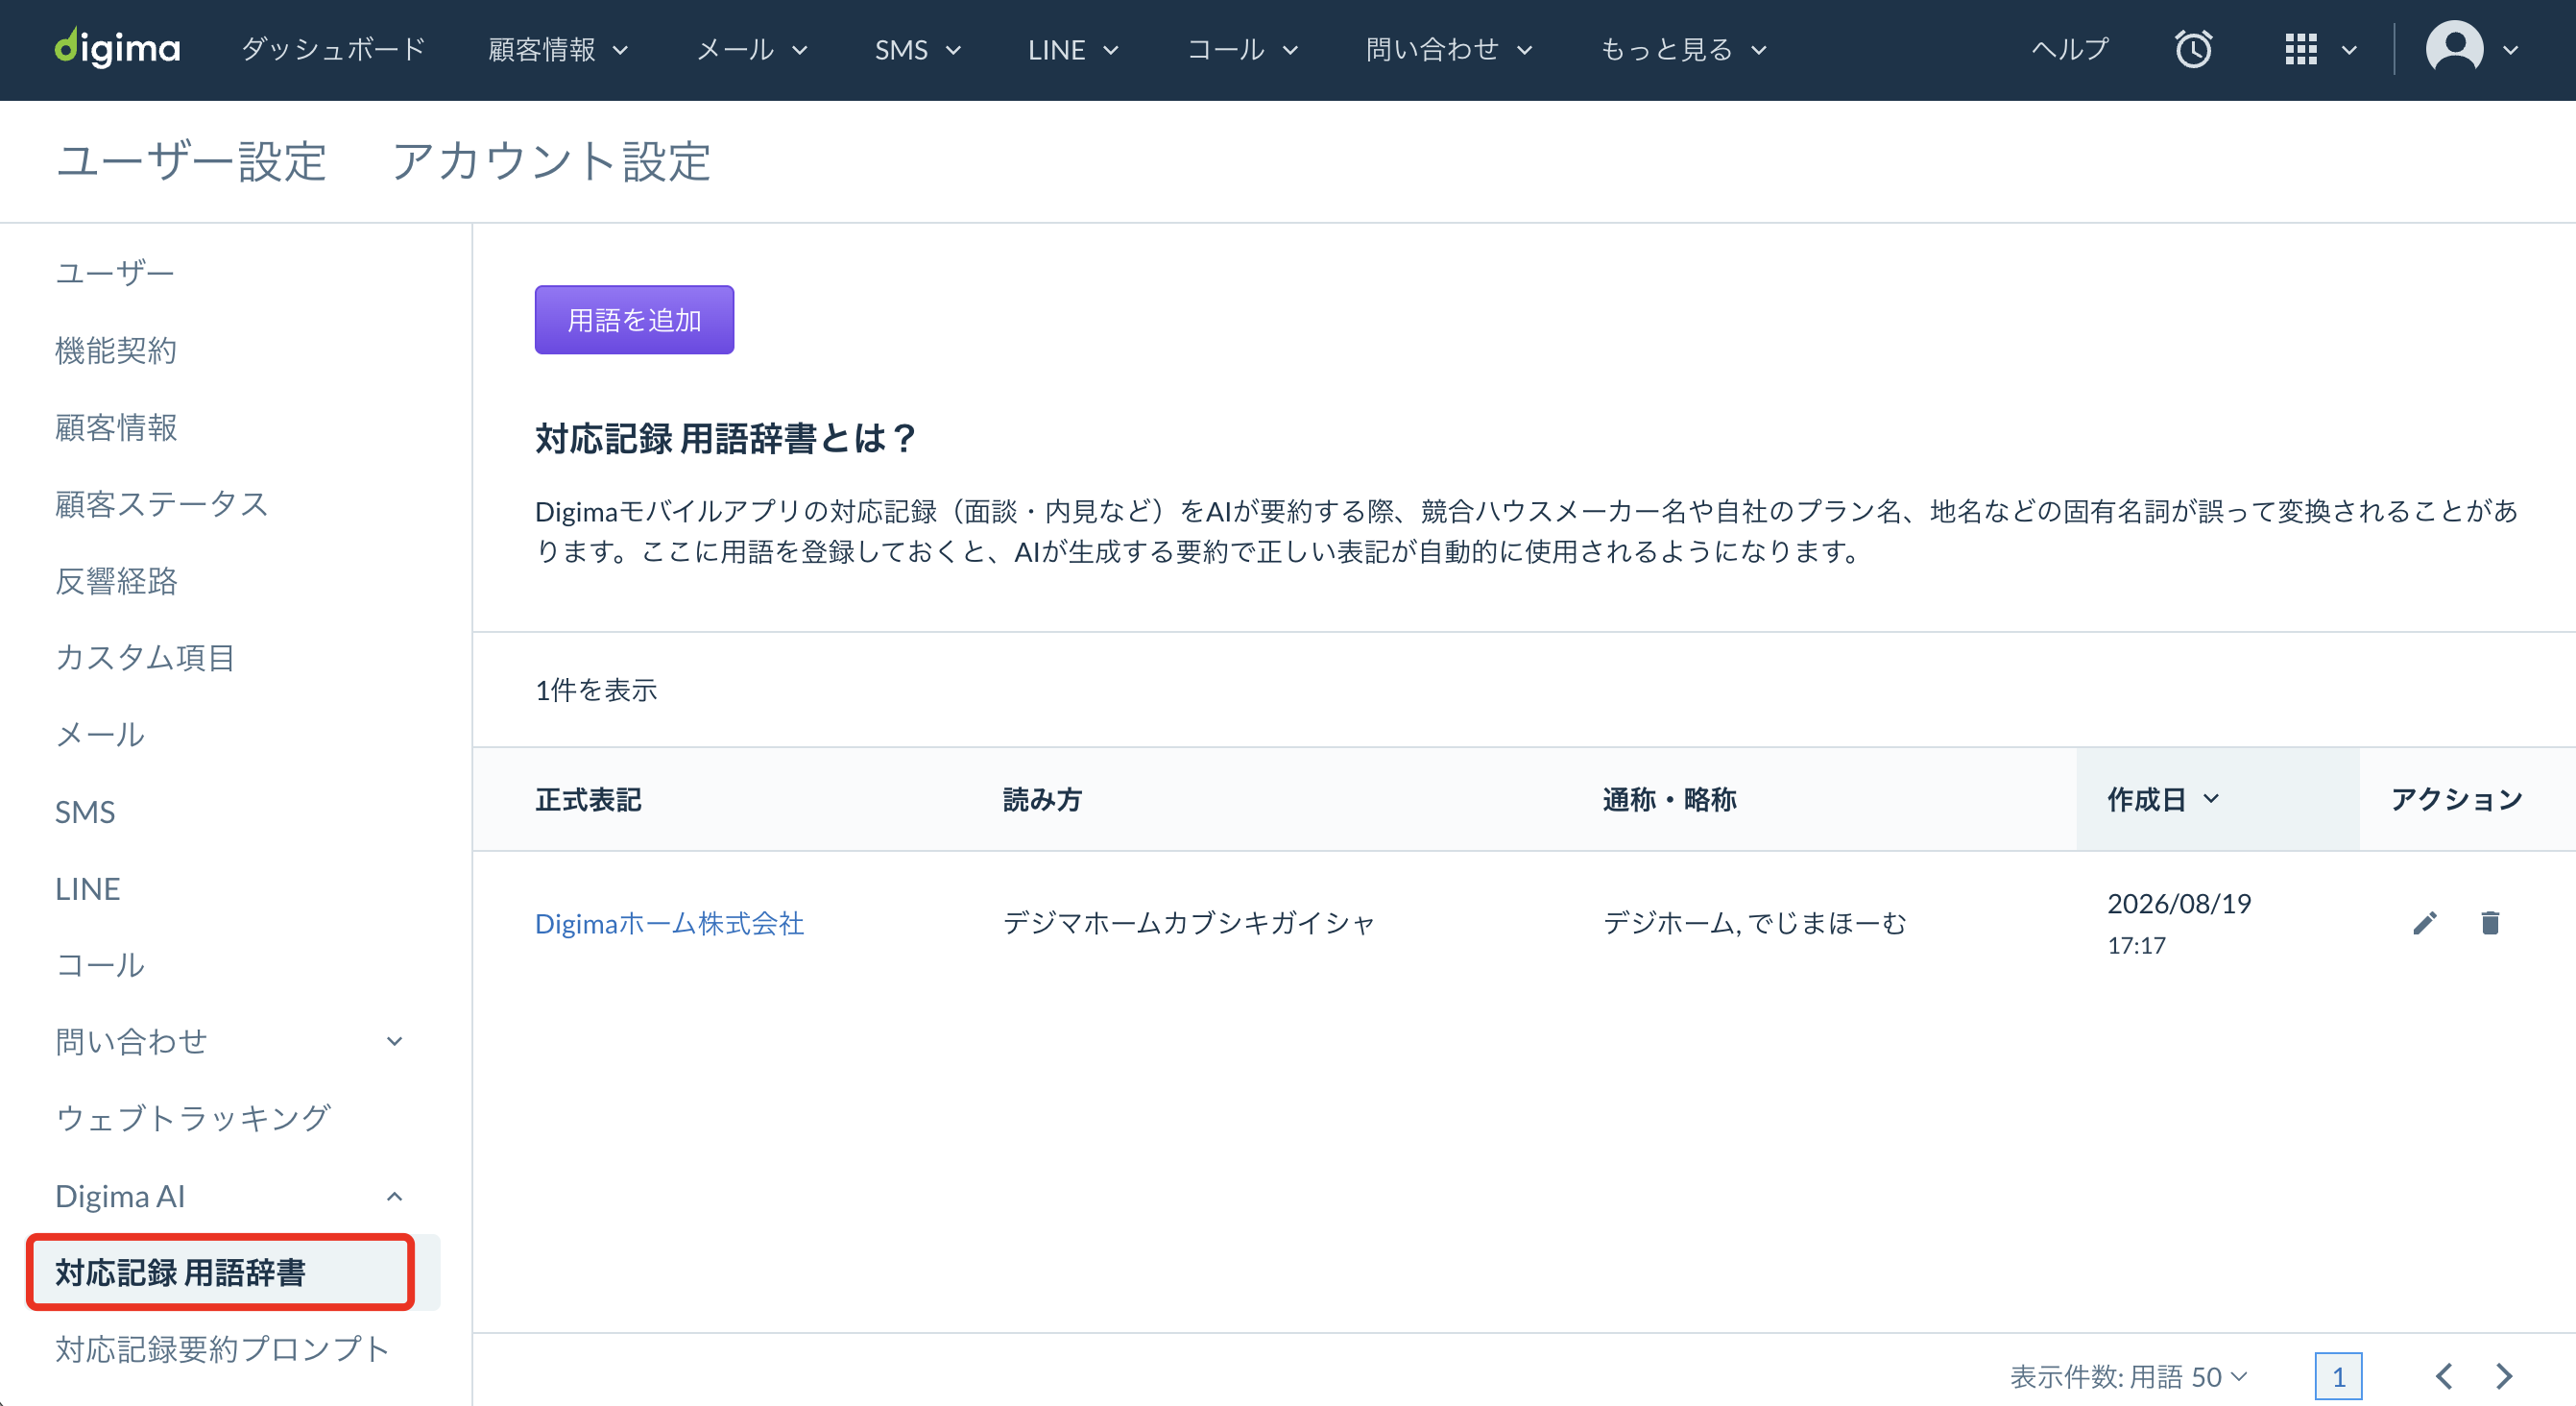Switch to the アカウント設定 tab
The width and height of the screenshot is (2576, 1406).
click(551, 161)
